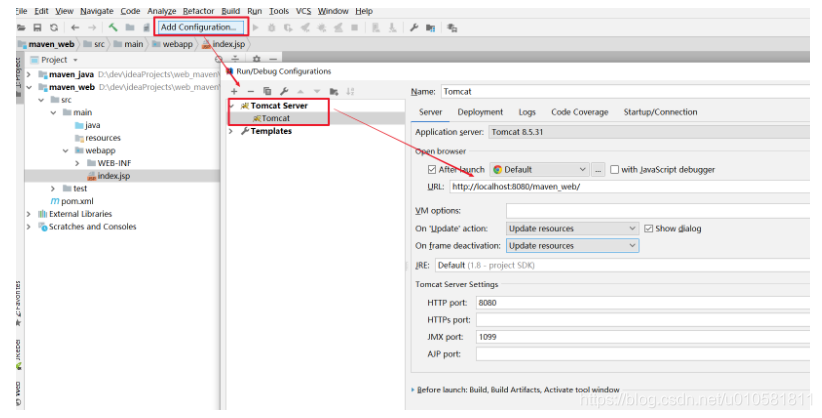Image resolution: width=822 pixels, height=418 pixels.
Task: Click webapp breadcrumb in navigation bar
Action: [172, 44]
